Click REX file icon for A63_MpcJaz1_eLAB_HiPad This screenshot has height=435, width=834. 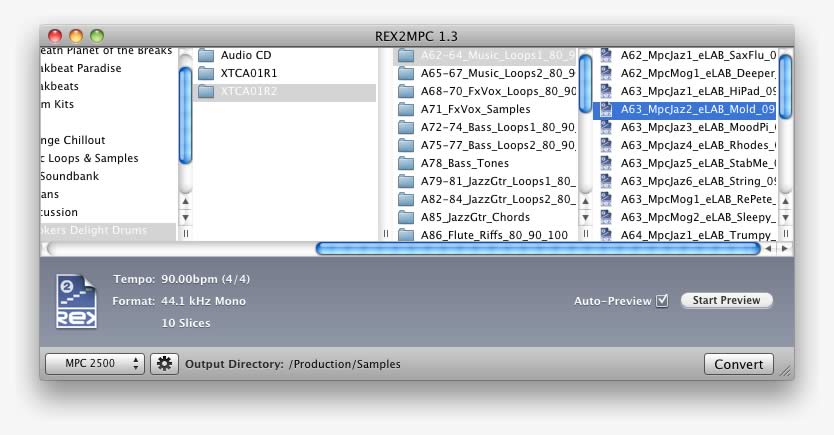(x=606, y=91)
